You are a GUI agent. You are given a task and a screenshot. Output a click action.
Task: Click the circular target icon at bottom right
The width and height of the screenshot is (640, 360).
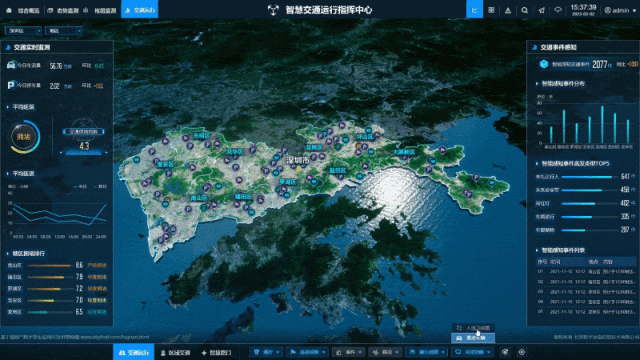tap(522, 352)
